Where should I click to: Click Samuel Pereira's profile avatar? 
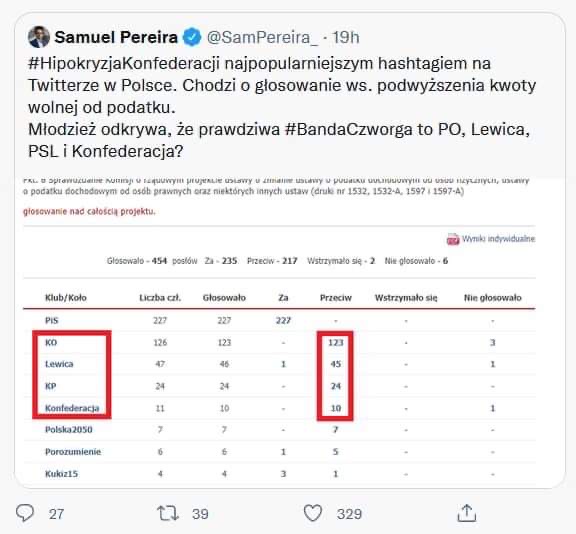click(39, 37)
